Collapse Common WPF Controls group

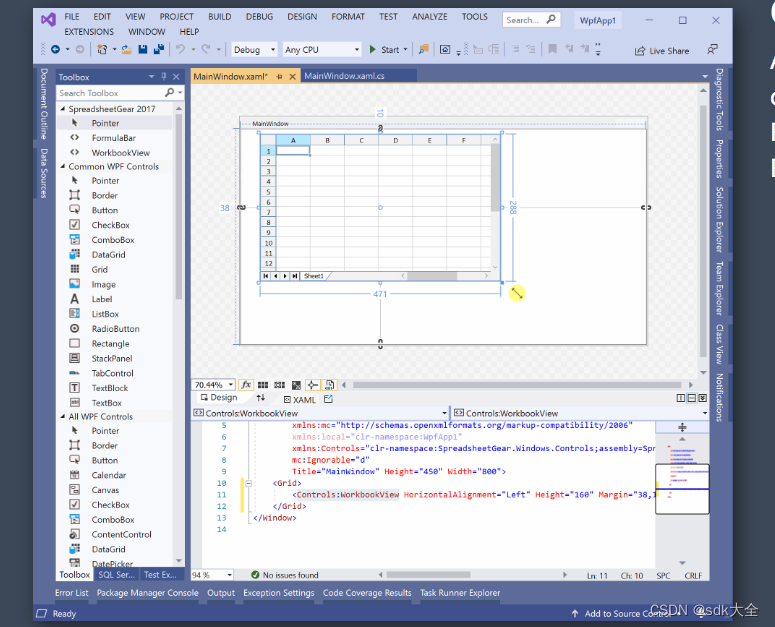point(63,167)
